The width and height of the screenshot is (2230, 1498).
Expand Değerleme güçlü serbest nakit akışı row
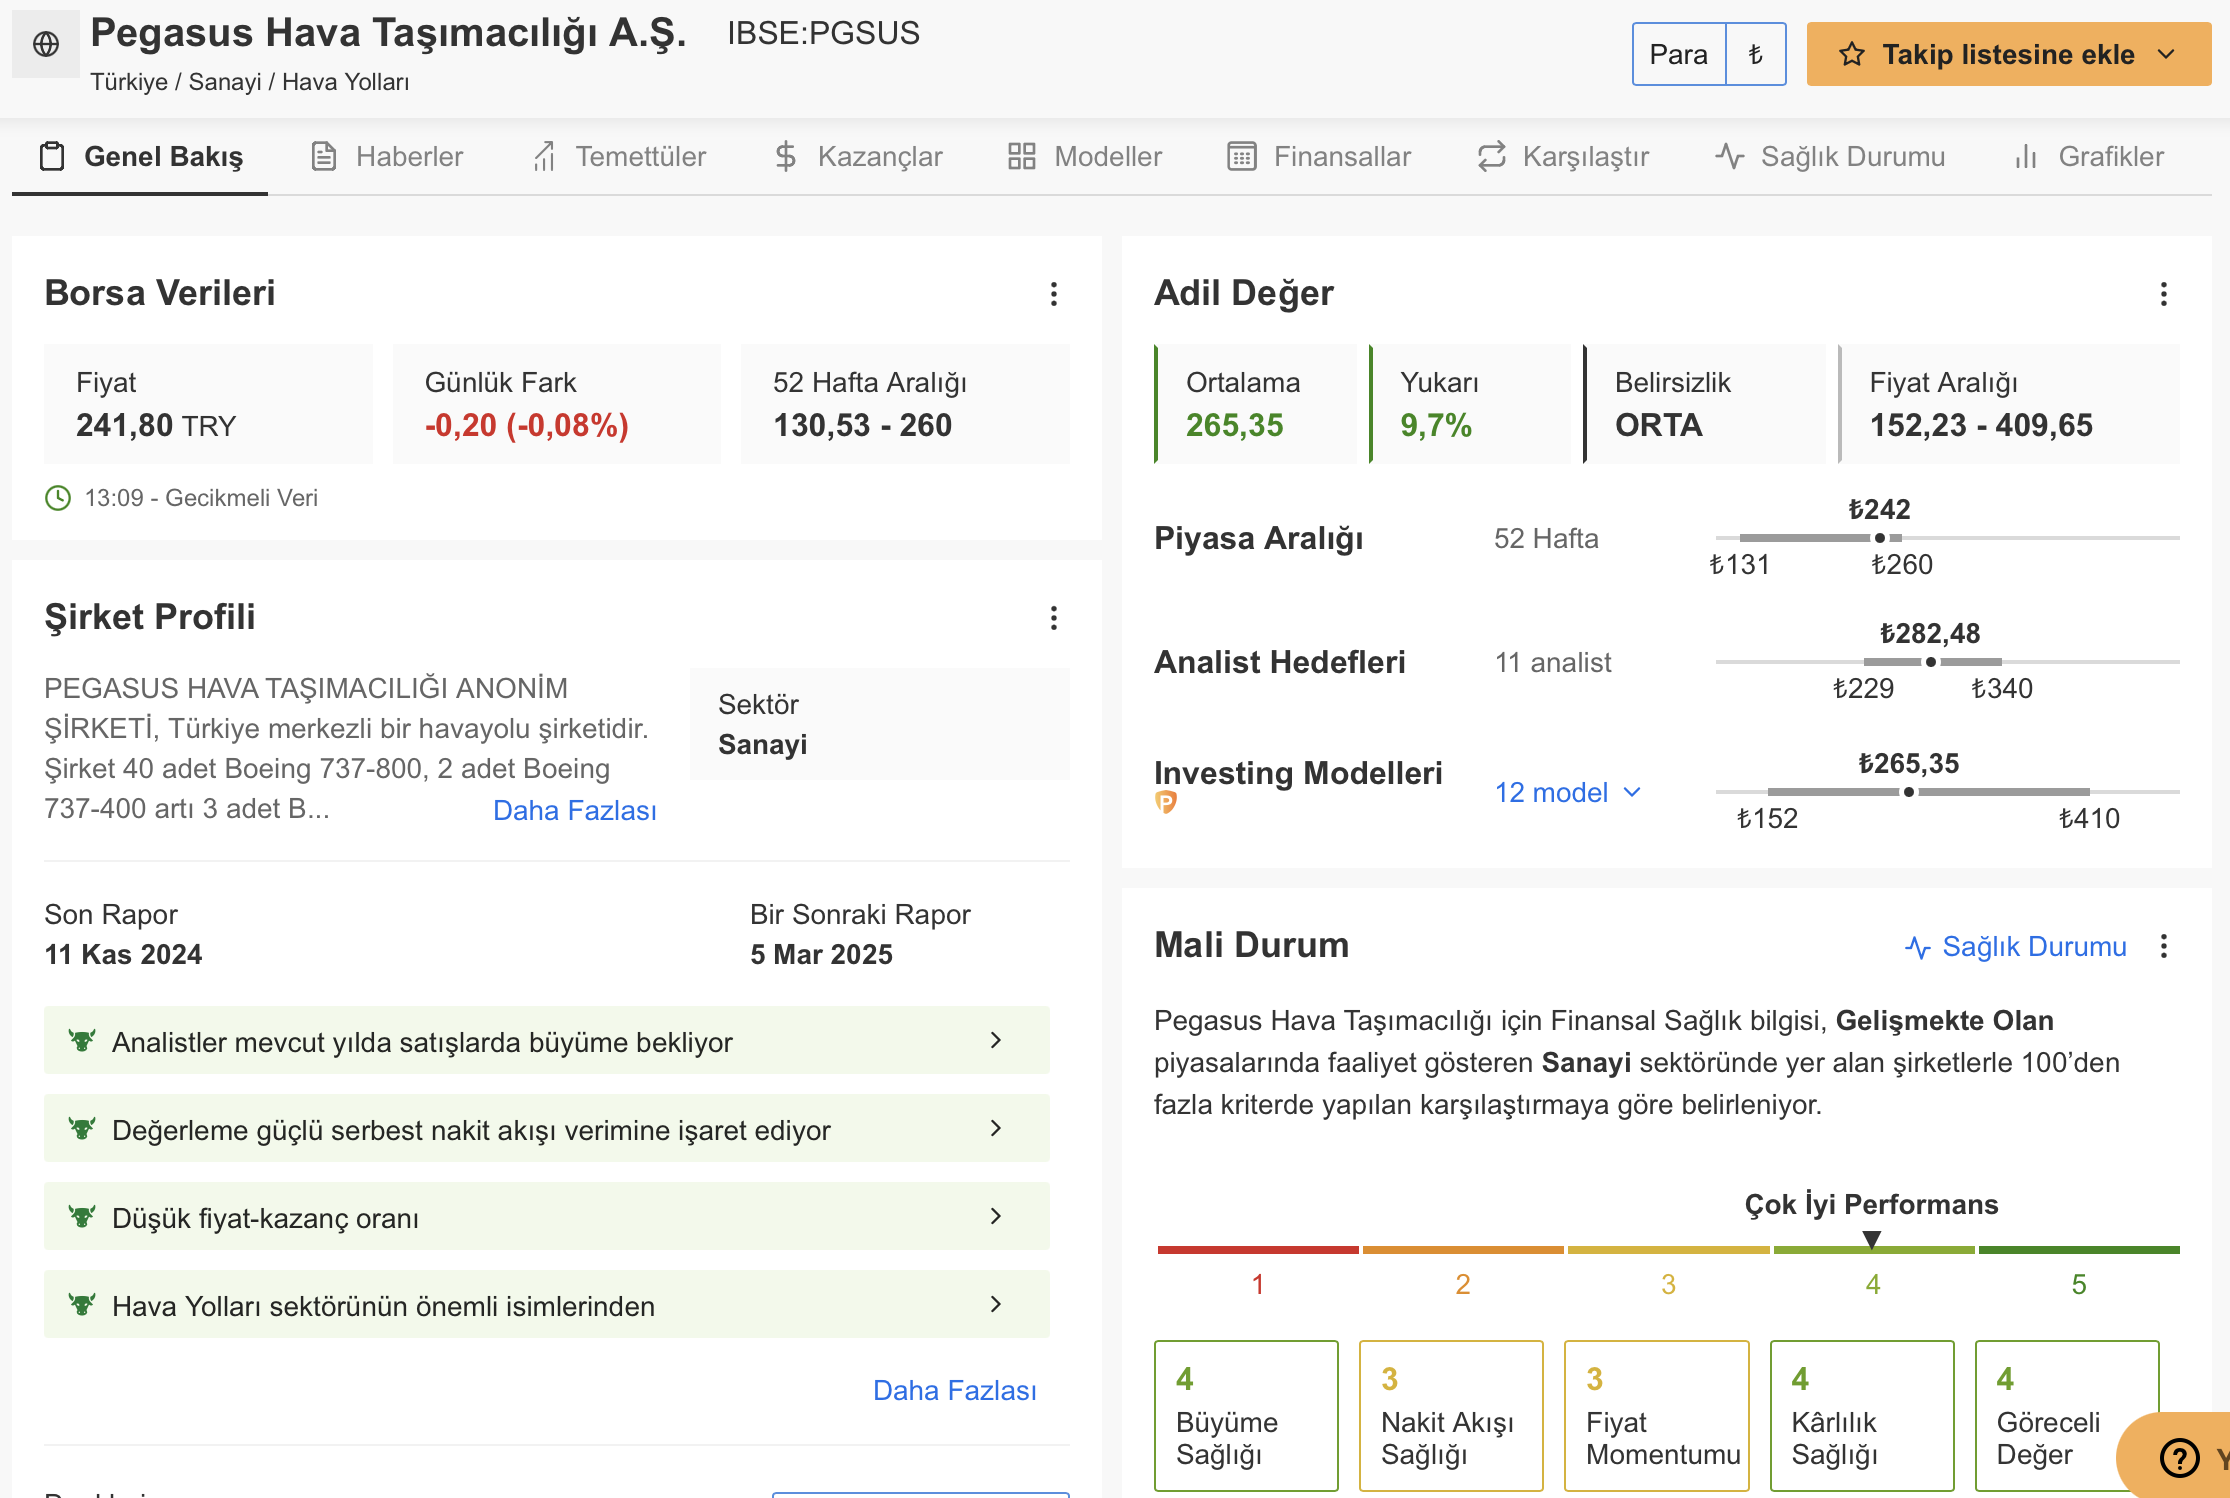(547, 1128)
